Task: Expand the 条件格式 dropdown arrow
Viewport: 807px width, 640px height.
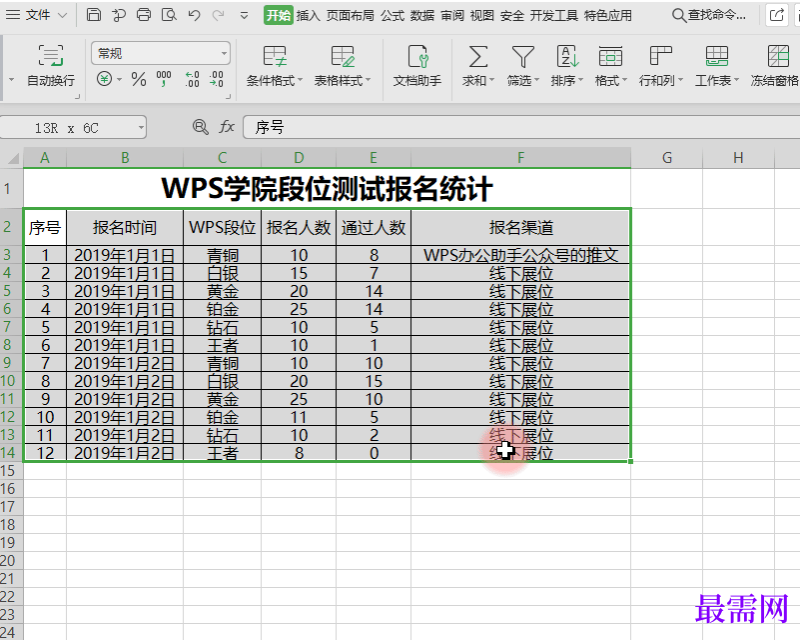Action: pyautogui.click(x=300, y=80)
